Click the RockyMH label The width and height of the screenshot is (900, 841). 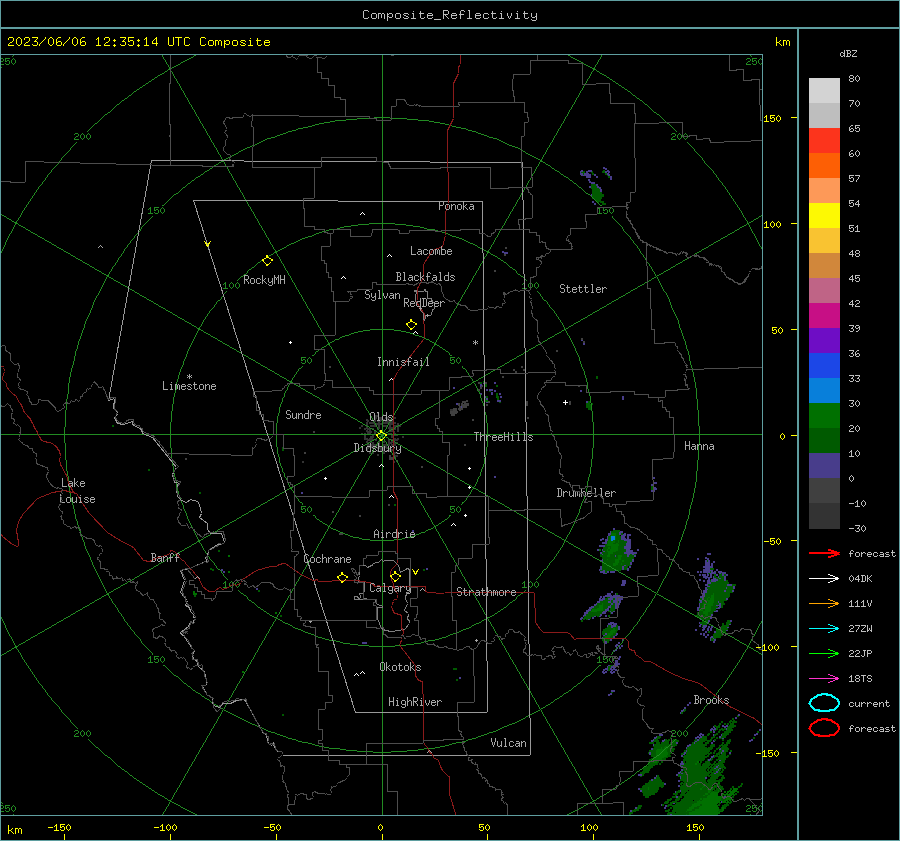pos(264,280)
